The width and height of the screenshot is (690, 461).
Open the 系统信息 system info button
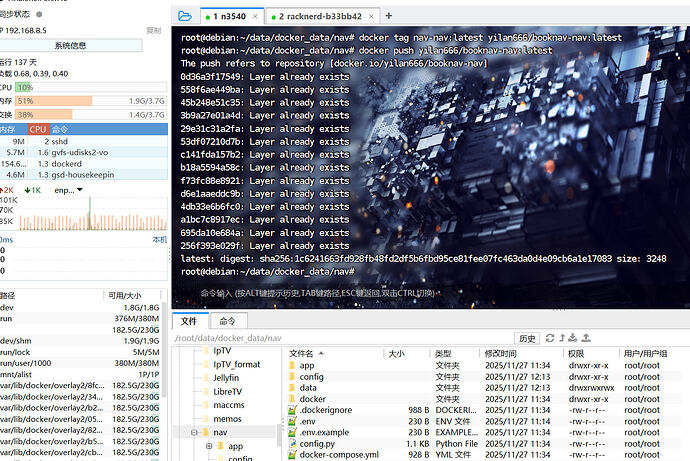(x=70, y=45)
